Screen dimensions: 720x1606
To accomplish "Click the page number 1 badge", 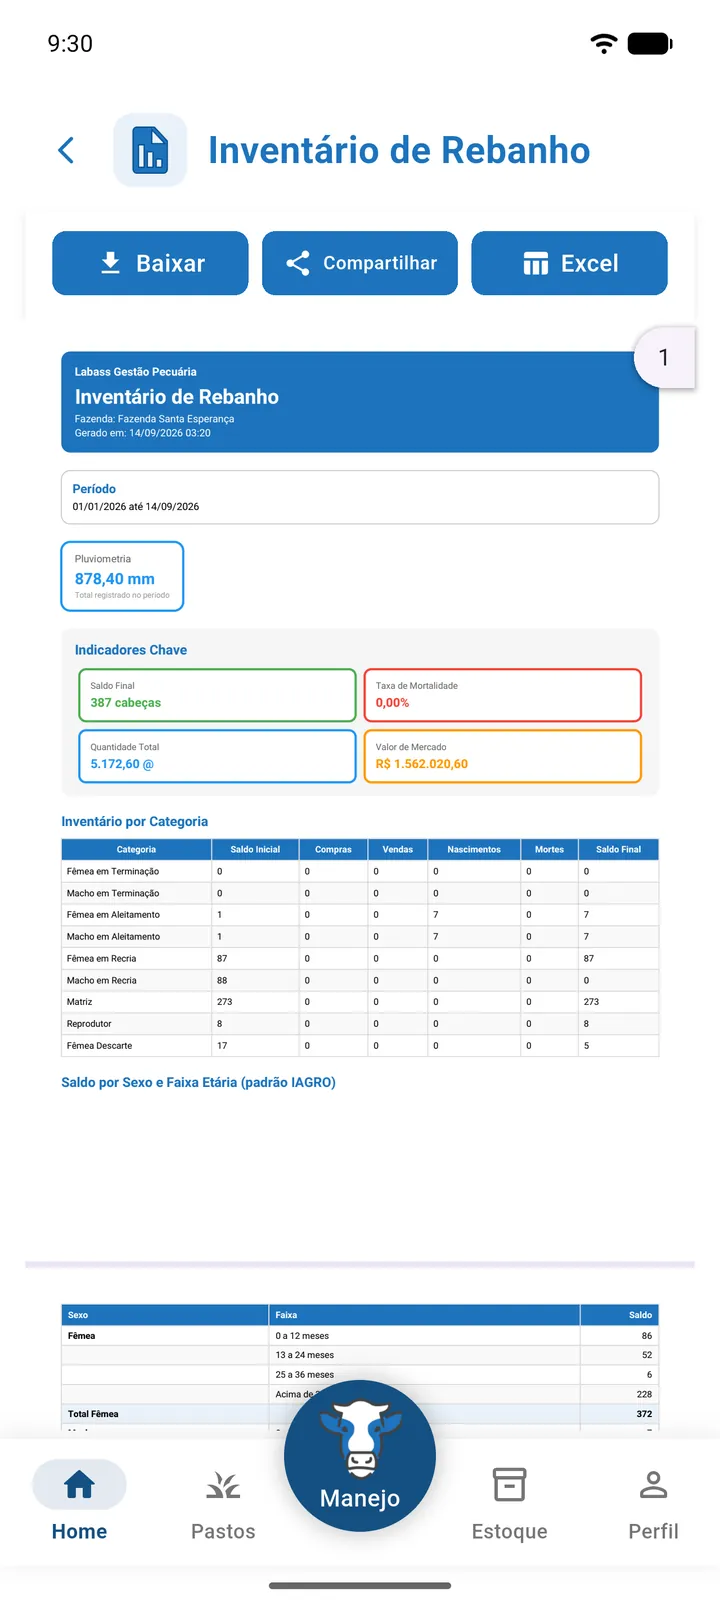I will [664, 357].
